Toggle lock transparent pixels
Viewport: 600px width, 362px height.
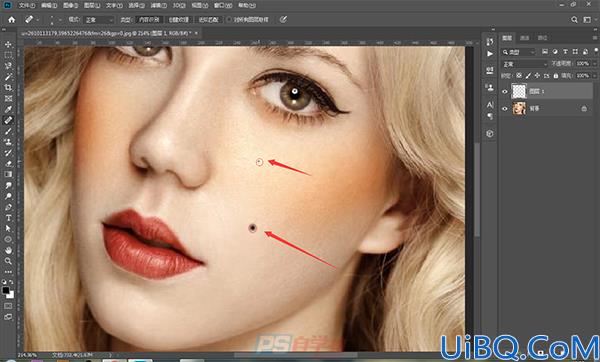tap(519, 76)
